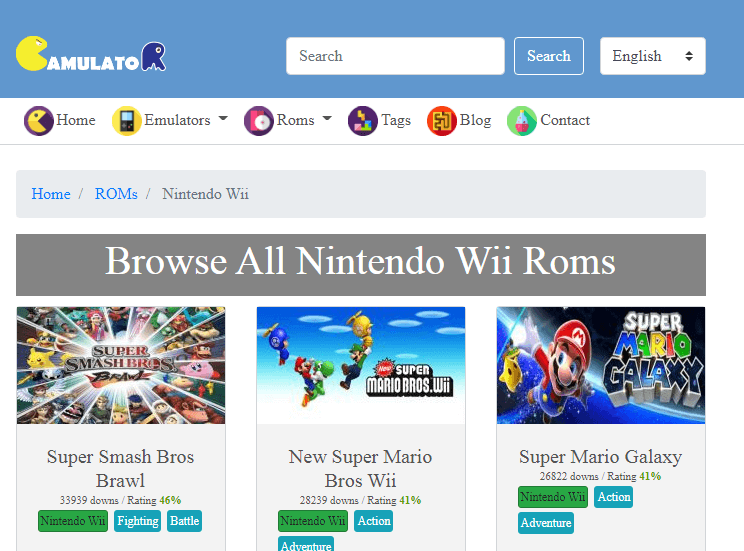Click the potion Contact icon
The height and width of the screenshot is (551, 744).
tap(522, 121)
